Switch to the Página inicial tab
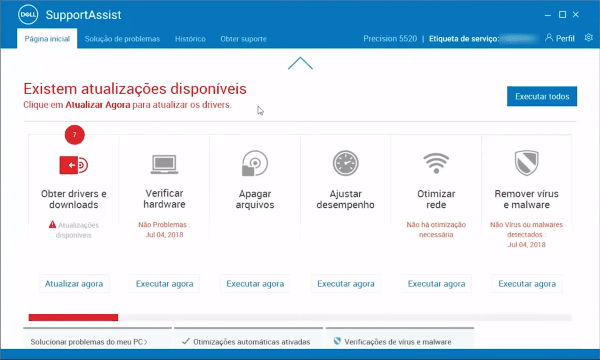This screenshot has height=360, width=600. point(47,39)
